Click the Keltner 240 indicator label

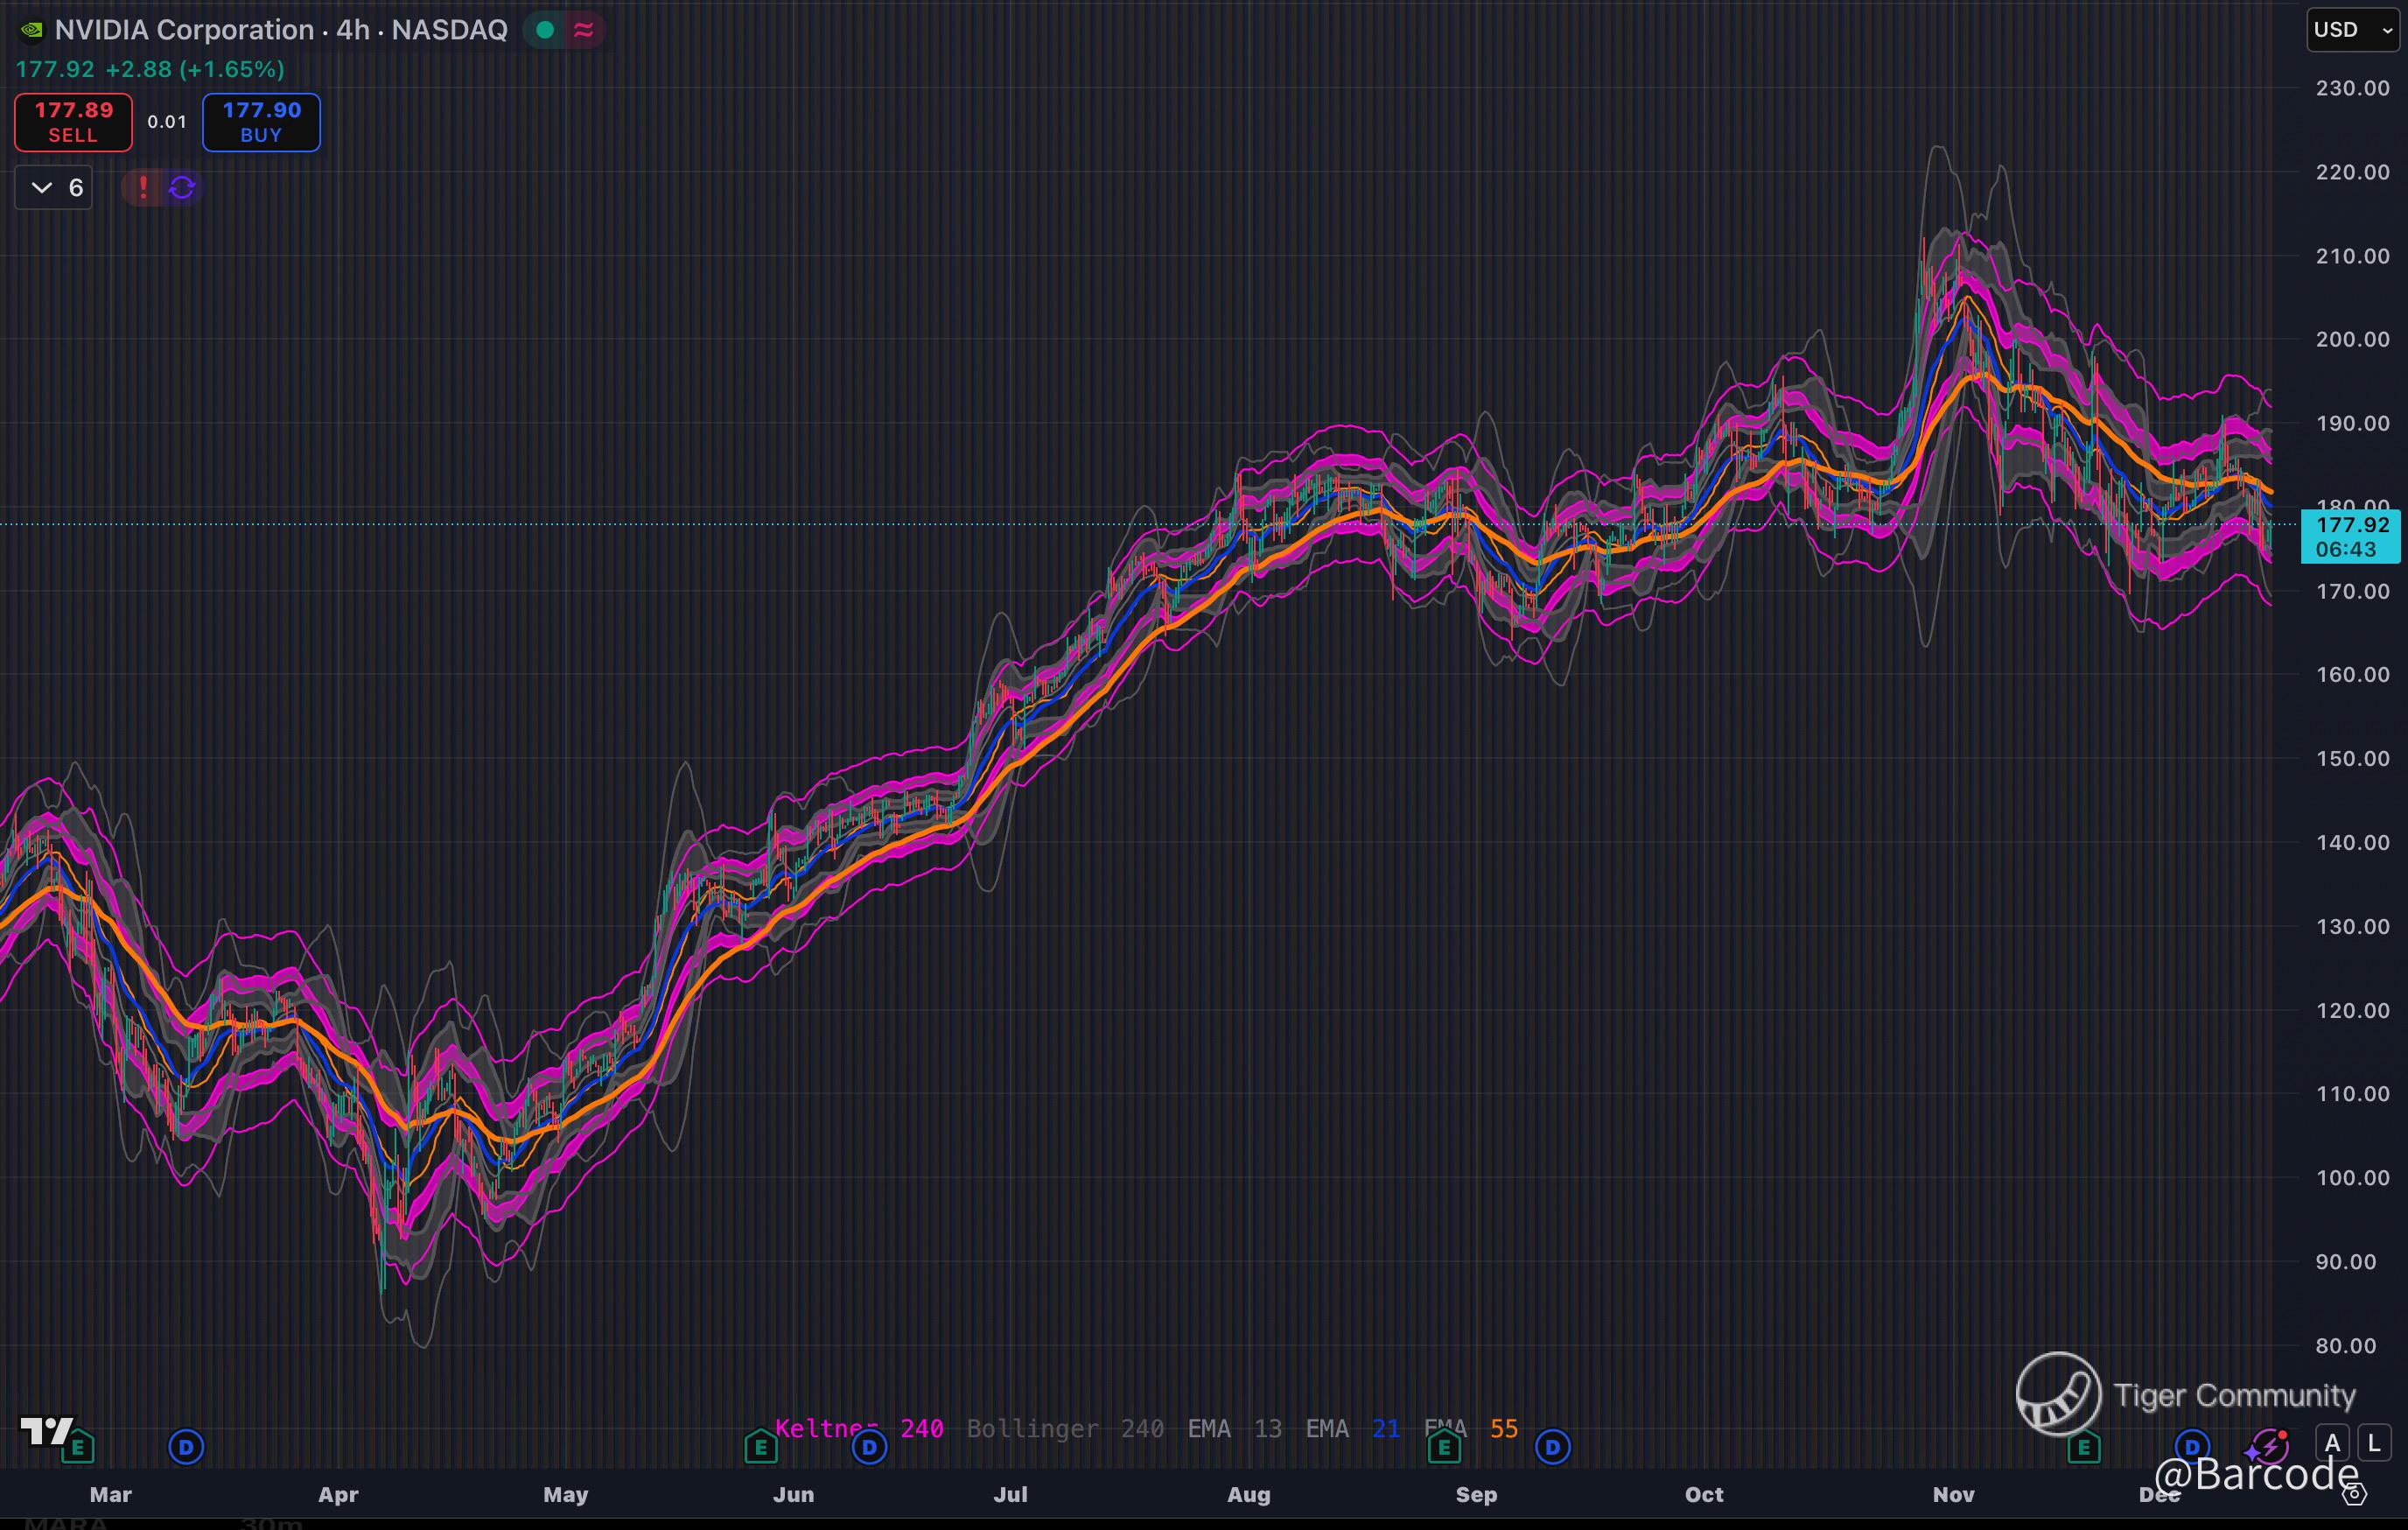(x=858, y=1429)
